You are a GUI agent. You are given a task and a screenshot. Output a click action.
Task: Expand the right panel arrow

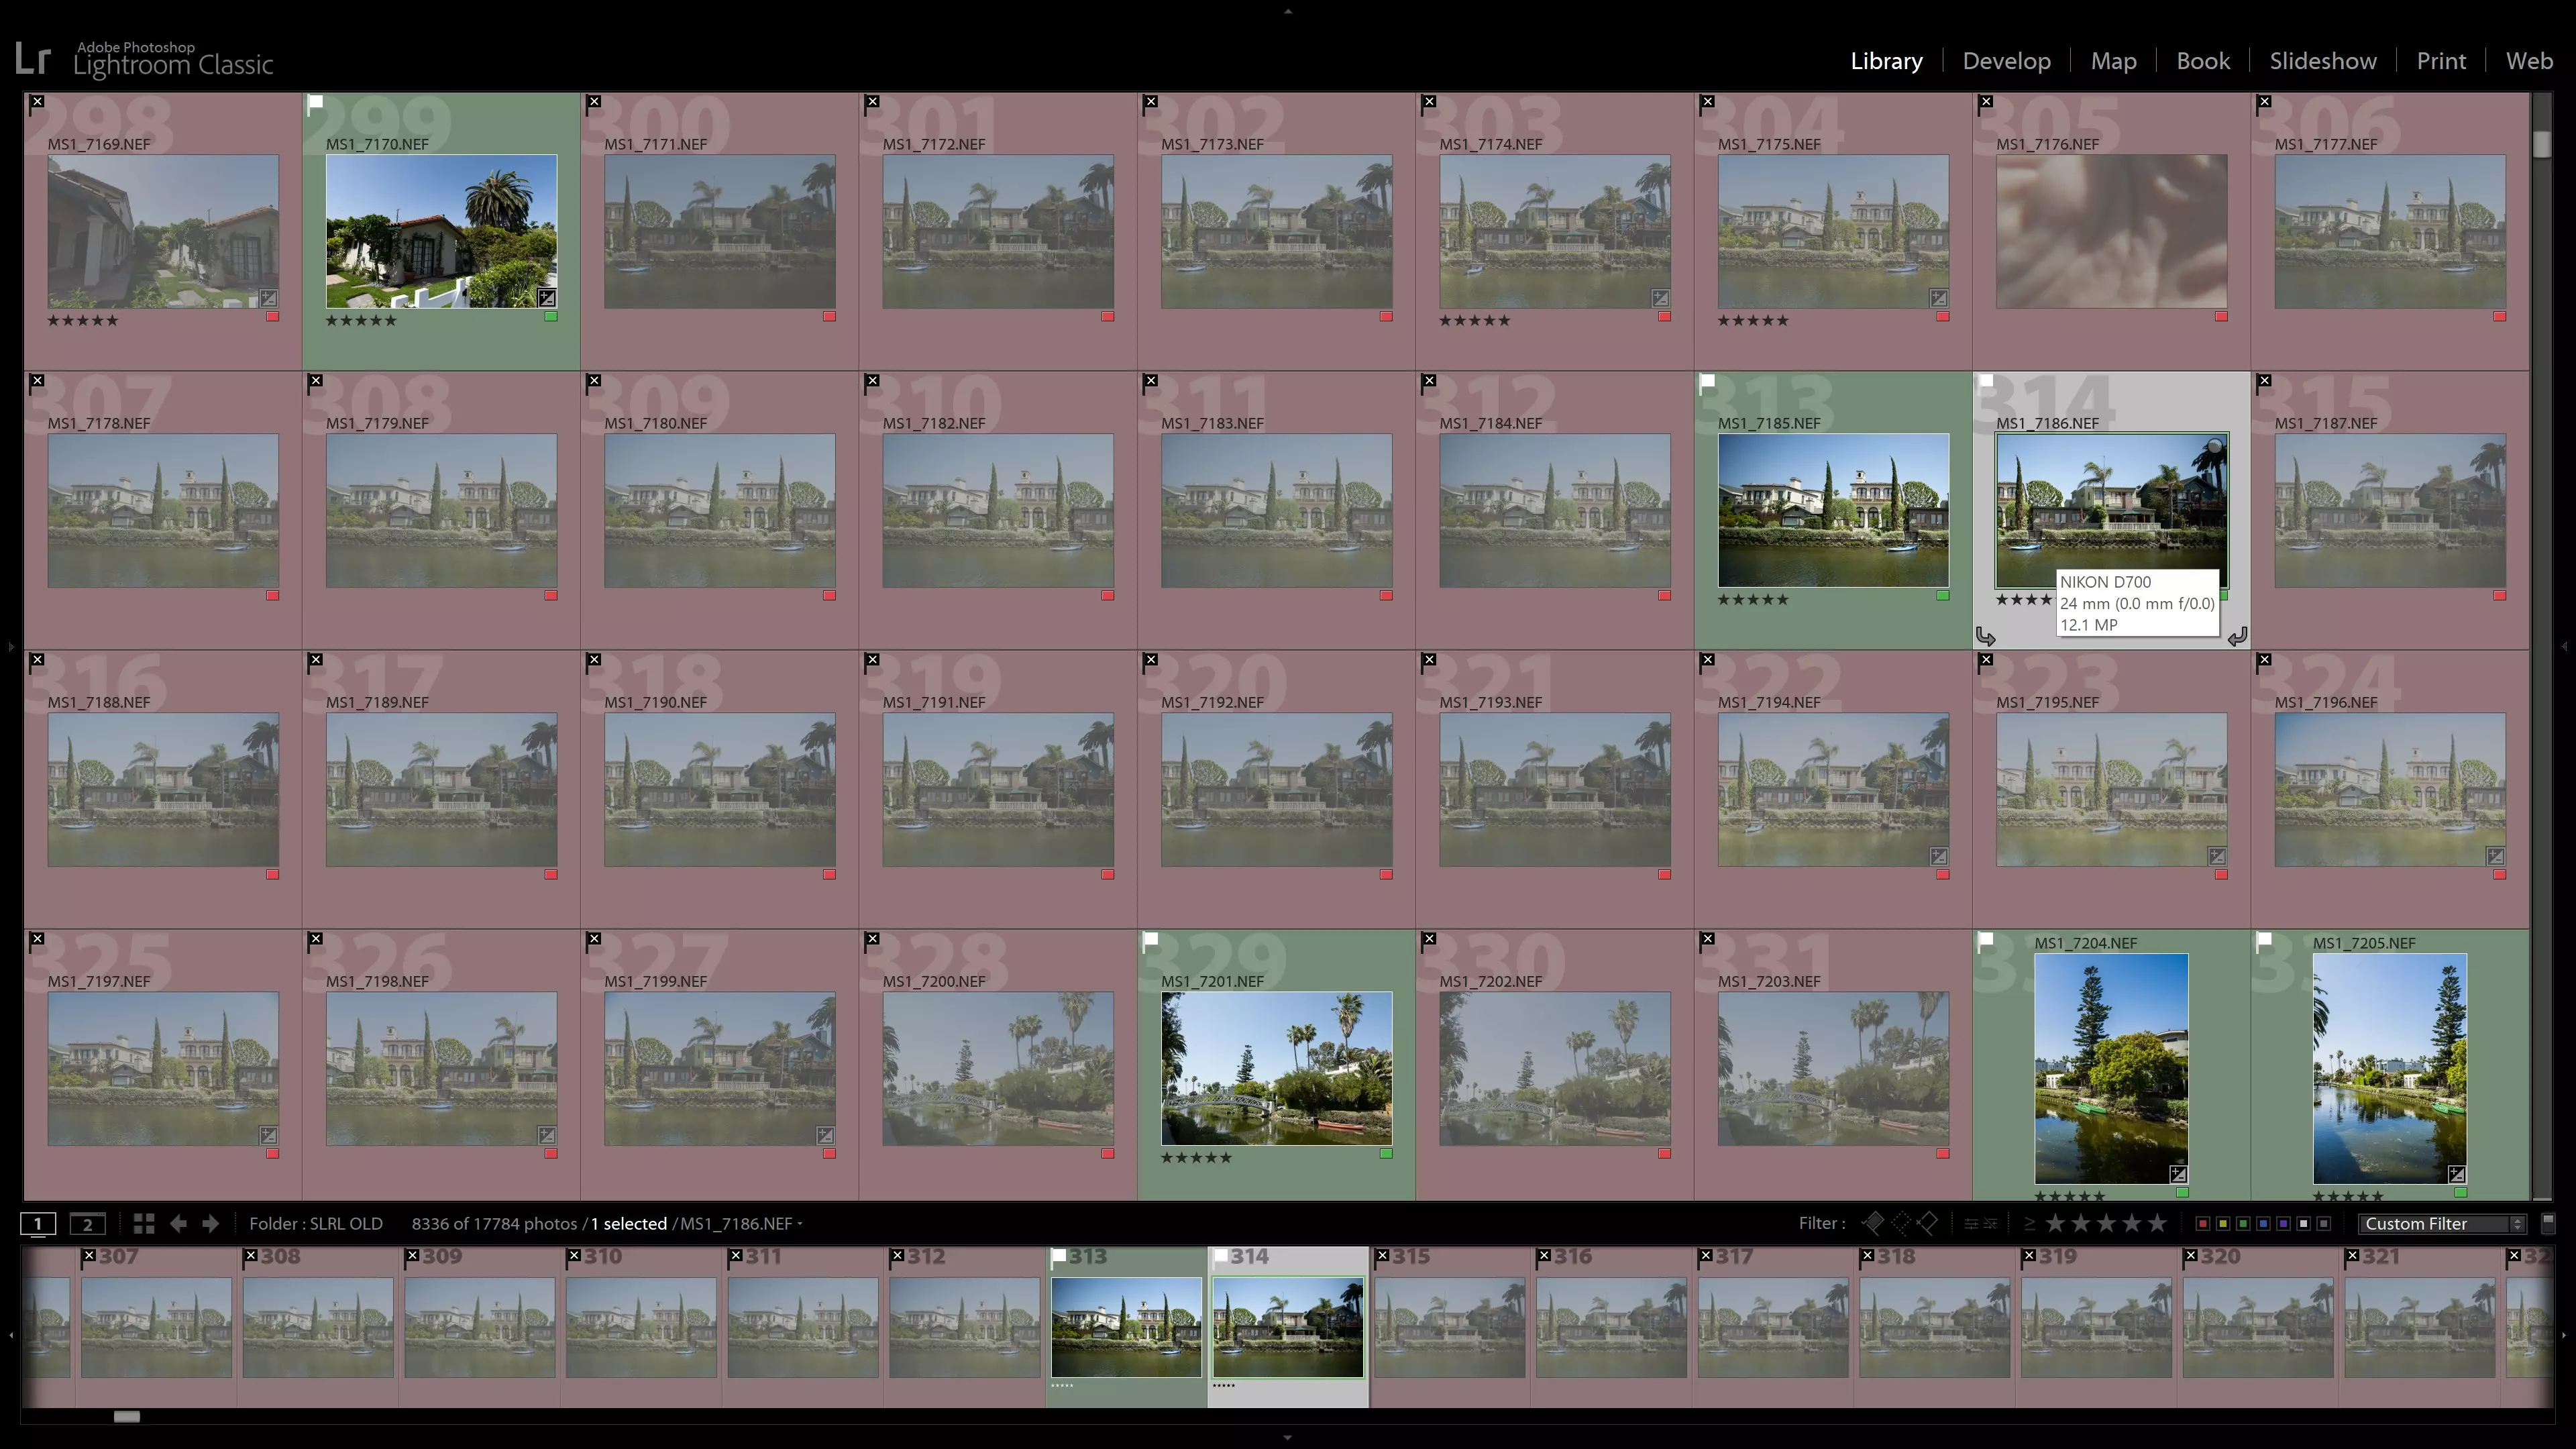(2565, 647)
